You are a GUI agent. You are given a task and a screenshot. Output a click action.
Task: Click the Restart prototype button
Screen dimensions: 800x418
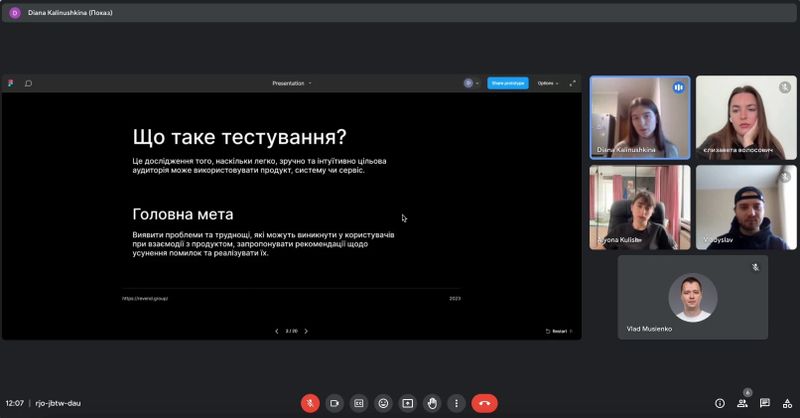click(x=558, y=331)
